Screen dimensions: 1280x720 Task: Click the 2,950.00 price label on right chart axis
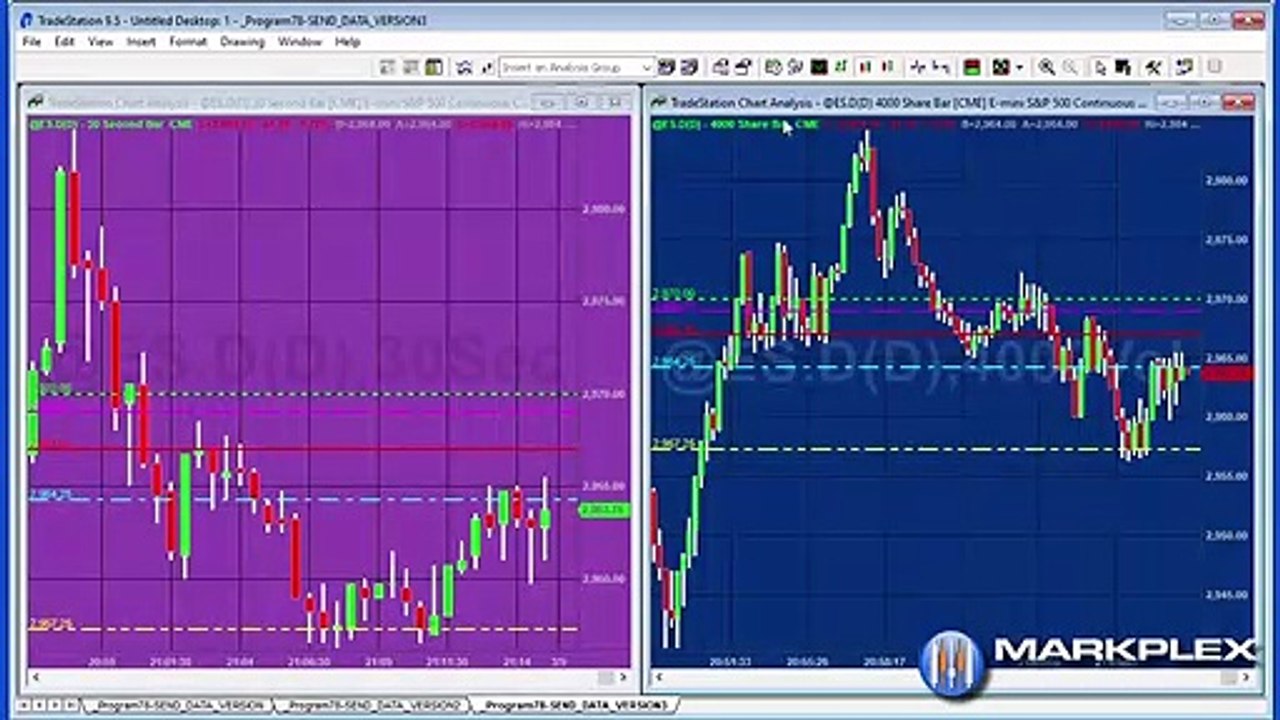click(x=1226, y=535)
